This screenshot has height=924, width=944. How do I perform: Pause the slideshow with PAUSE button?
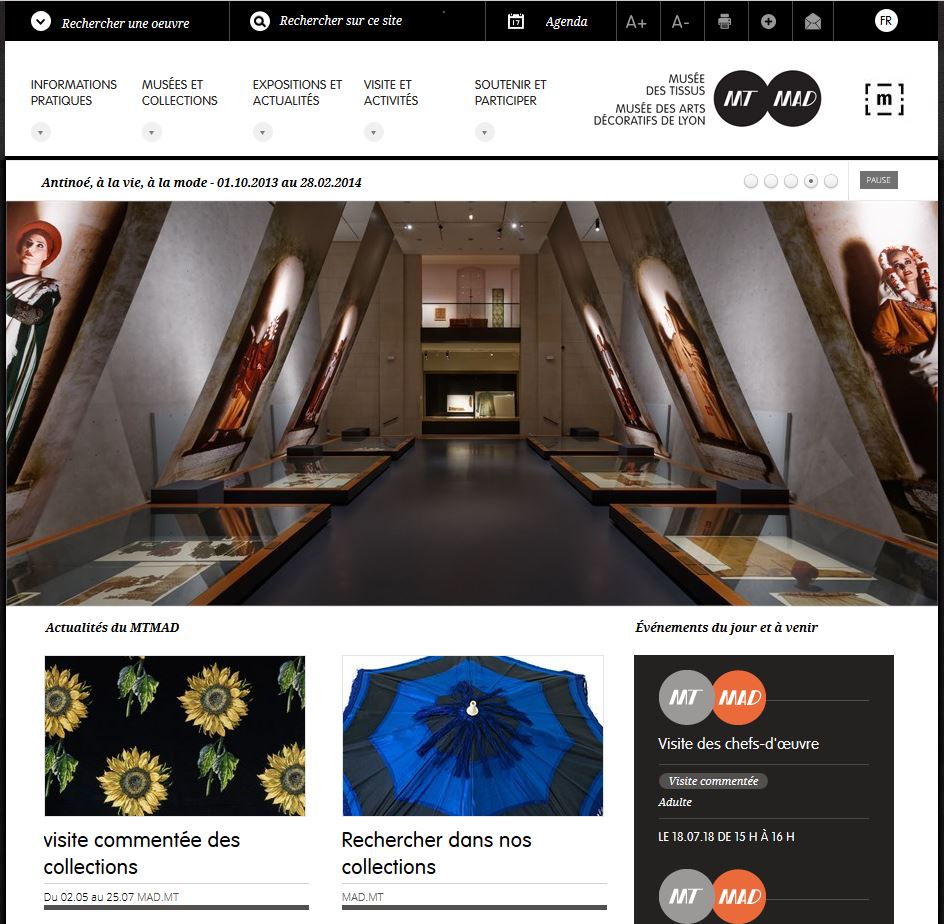878,180
